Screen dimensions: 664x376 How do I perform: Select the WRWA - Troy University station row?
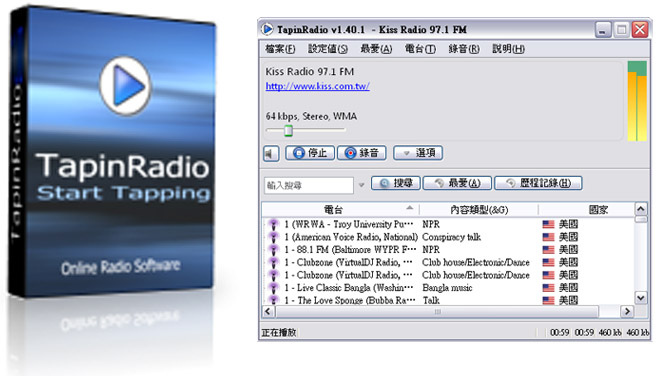point(448,224)
